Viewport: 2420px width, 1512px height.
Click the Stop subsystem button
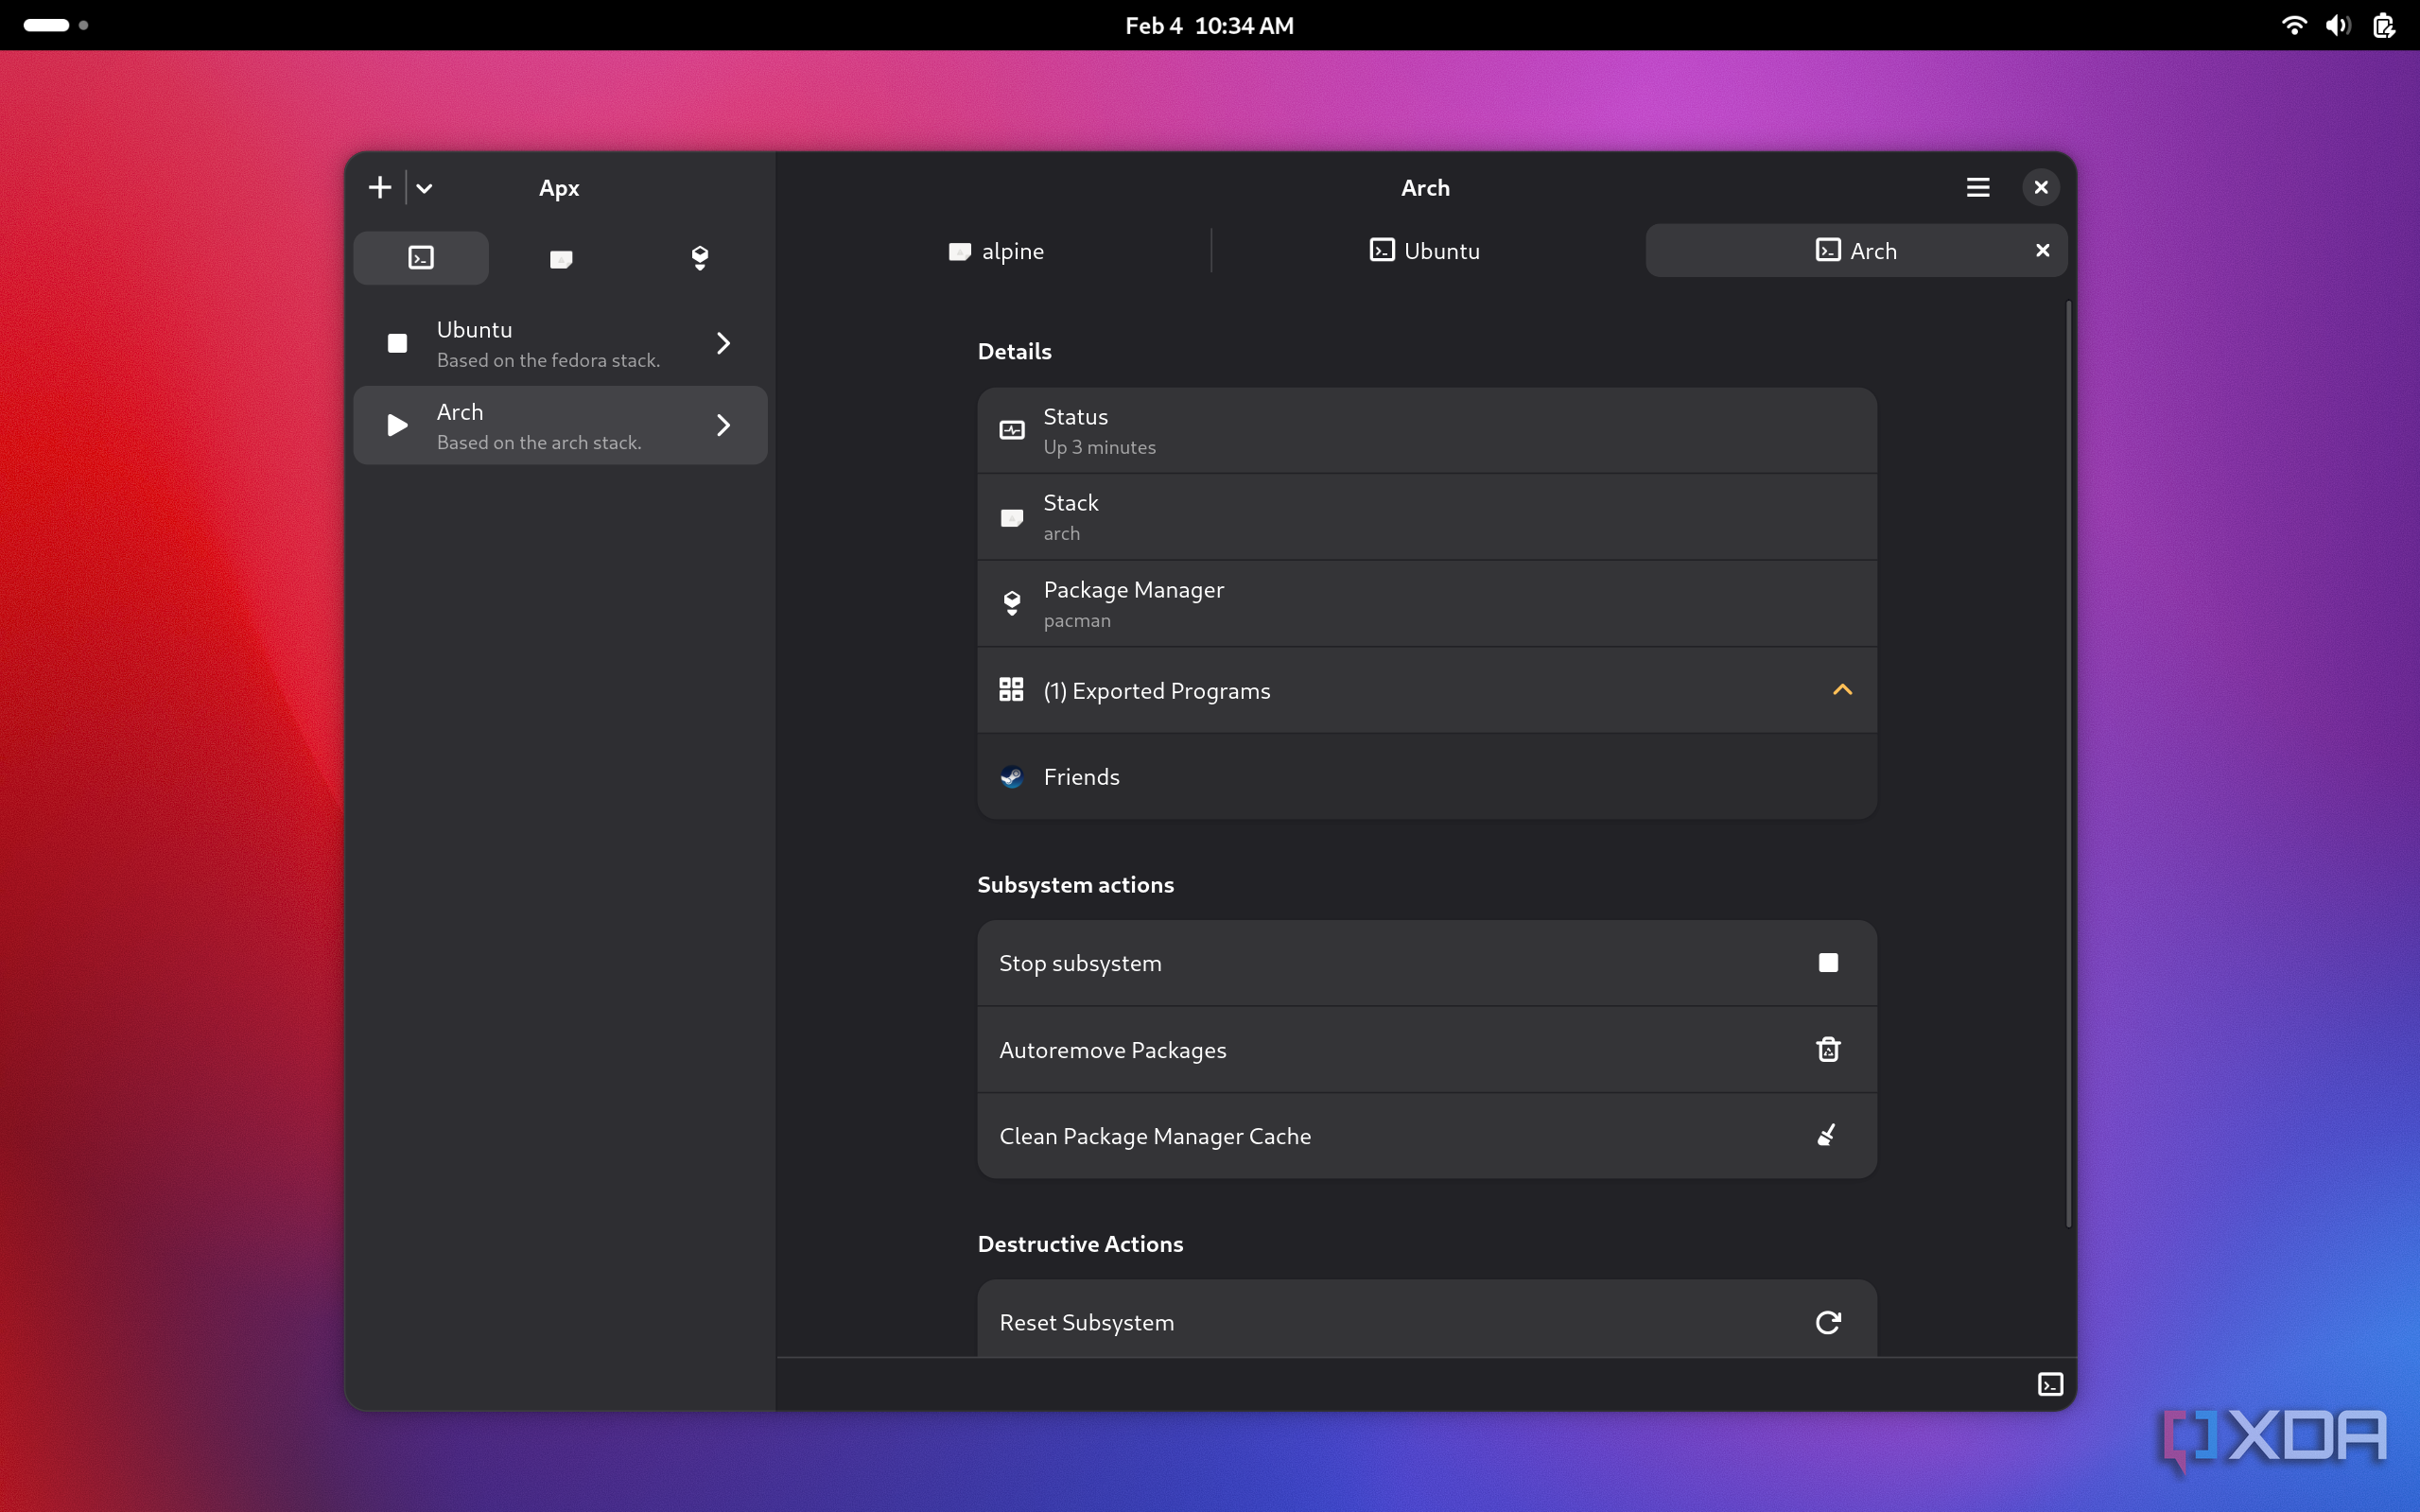tap(1427, 963)
